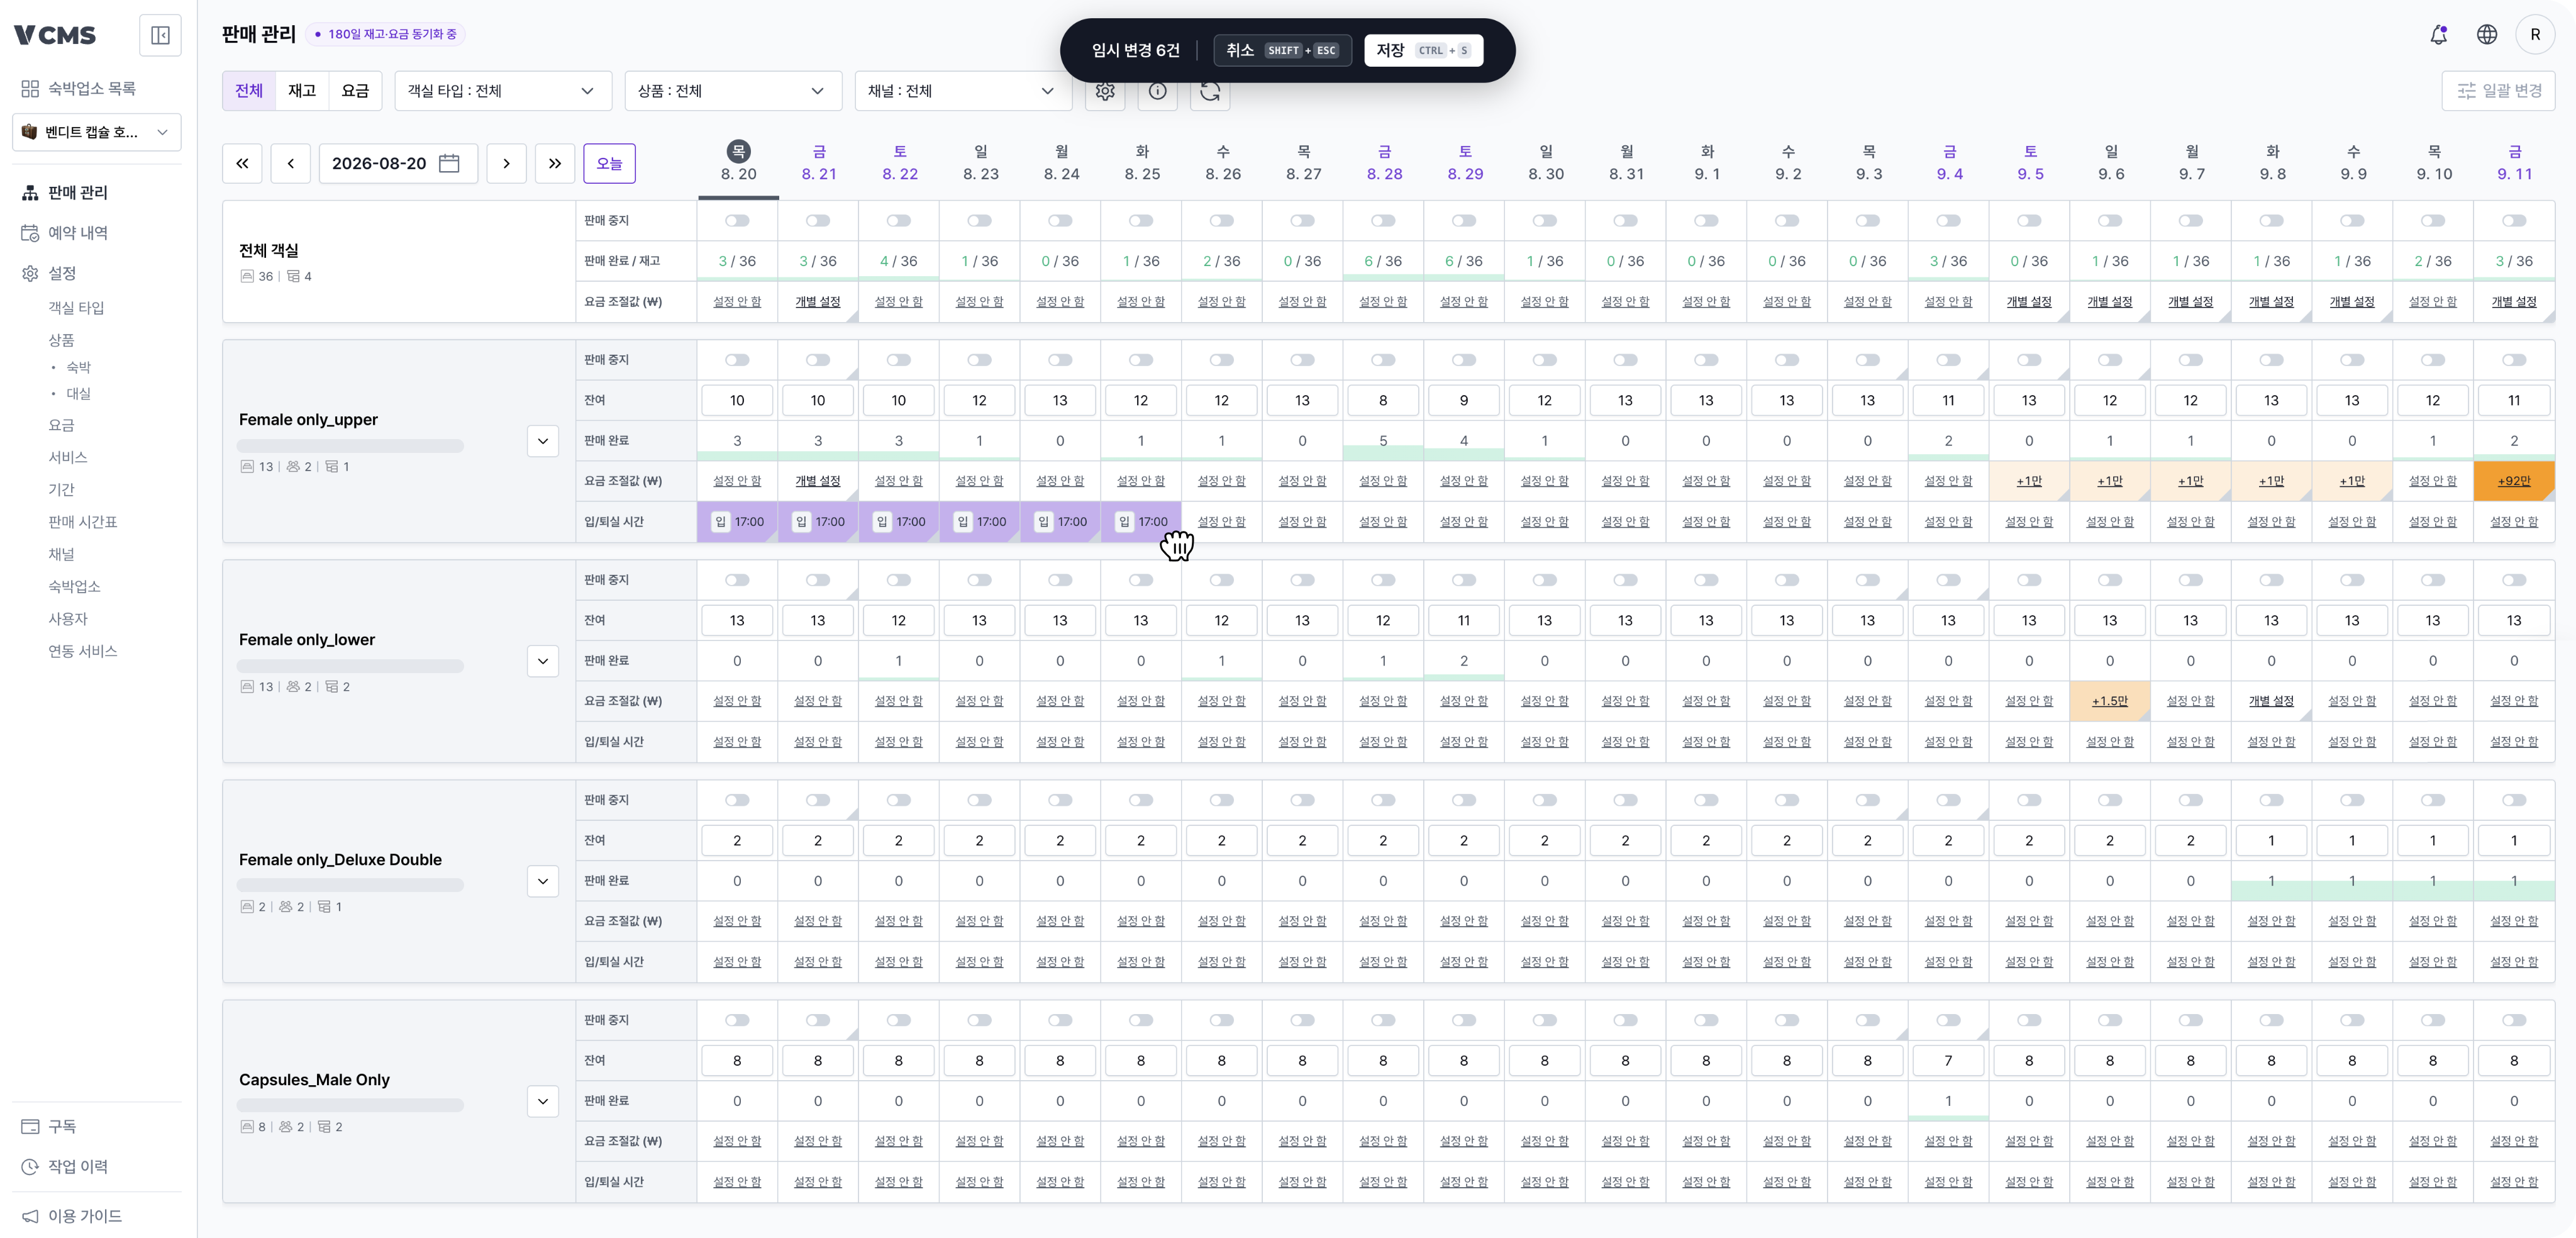Click the refresh sync icon
This screenshot has height=1238, width=2576.
(x=1210, y=91)
